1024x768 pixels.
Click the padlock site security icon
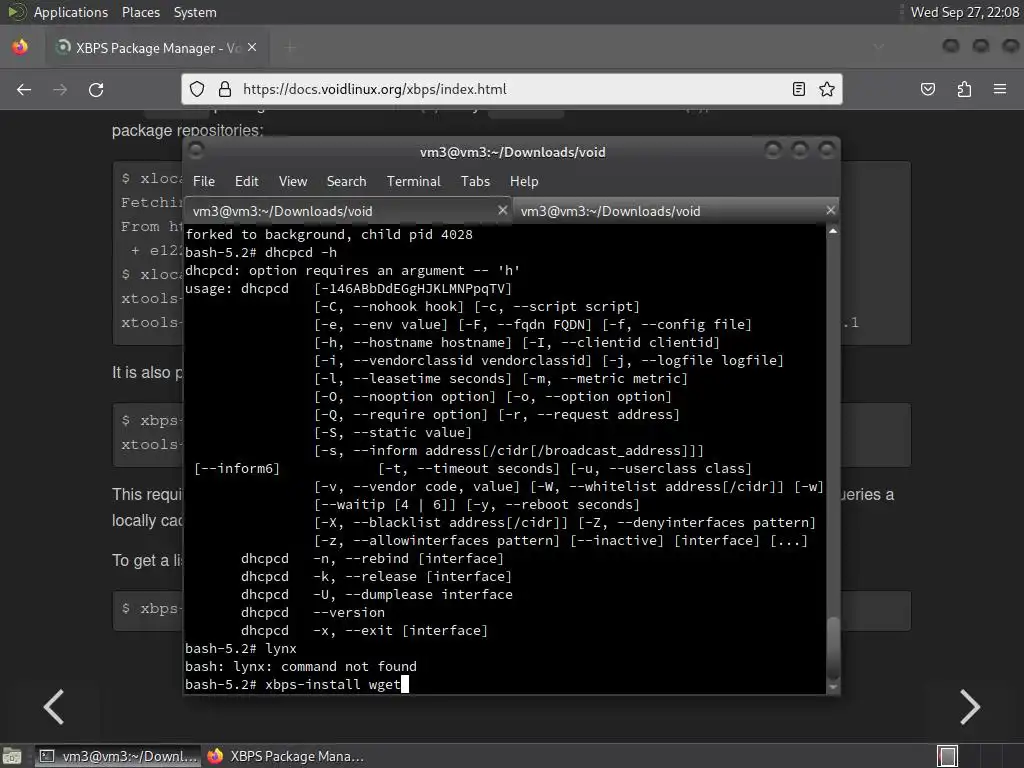tap(225, 89)
